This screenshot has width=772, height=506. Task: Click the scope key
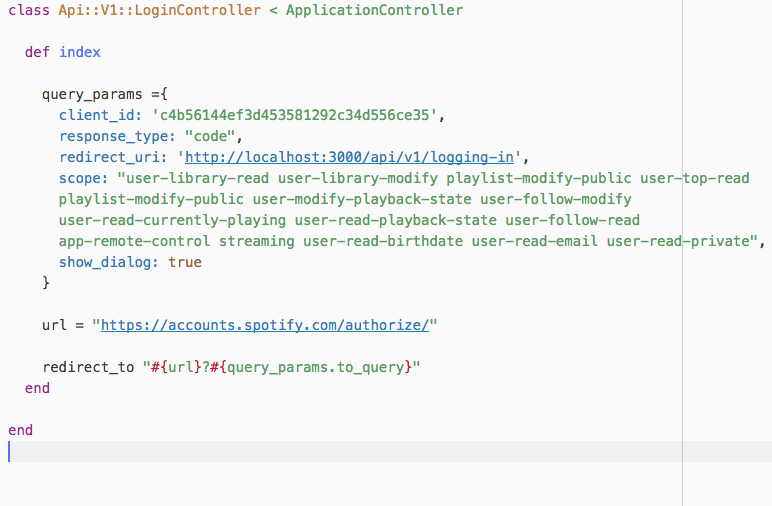tap(83, 178)
